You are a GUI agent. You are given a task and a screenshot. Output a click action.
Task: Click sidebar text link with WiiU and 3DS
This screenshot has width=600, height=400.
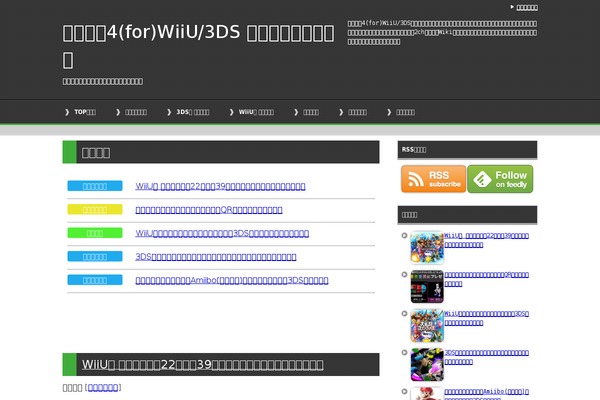[x=486, y=318]
